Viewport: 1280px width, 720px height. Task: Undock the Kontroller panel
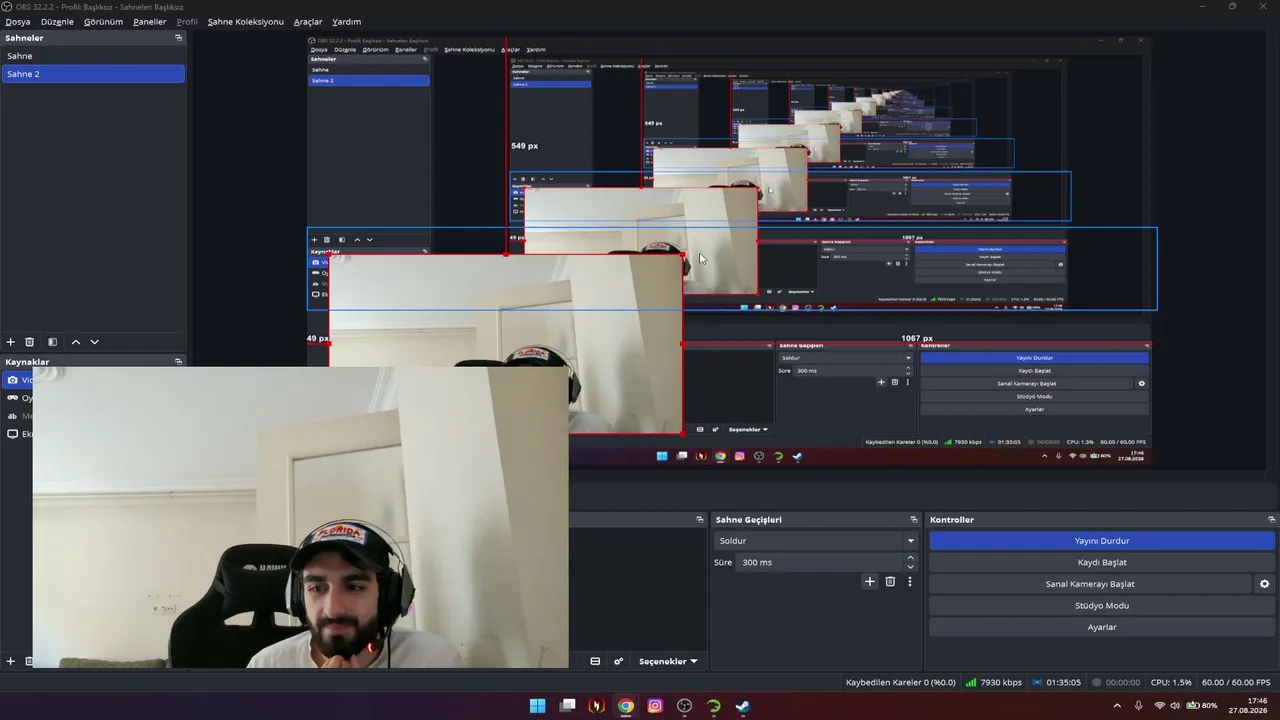point(1272,520)
